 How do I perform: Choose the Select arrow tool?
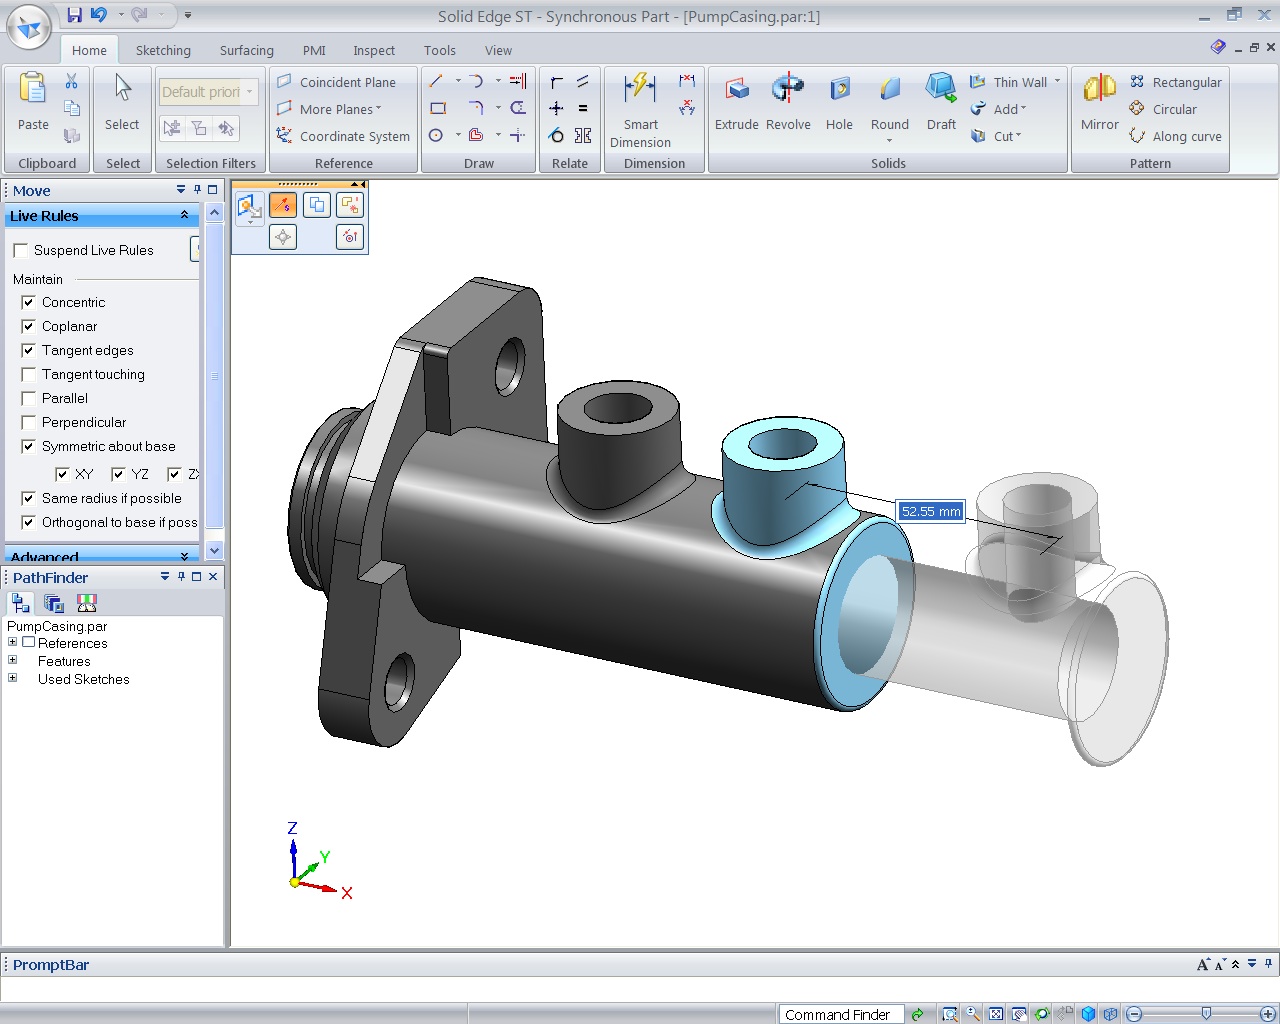tap(122, 101)
